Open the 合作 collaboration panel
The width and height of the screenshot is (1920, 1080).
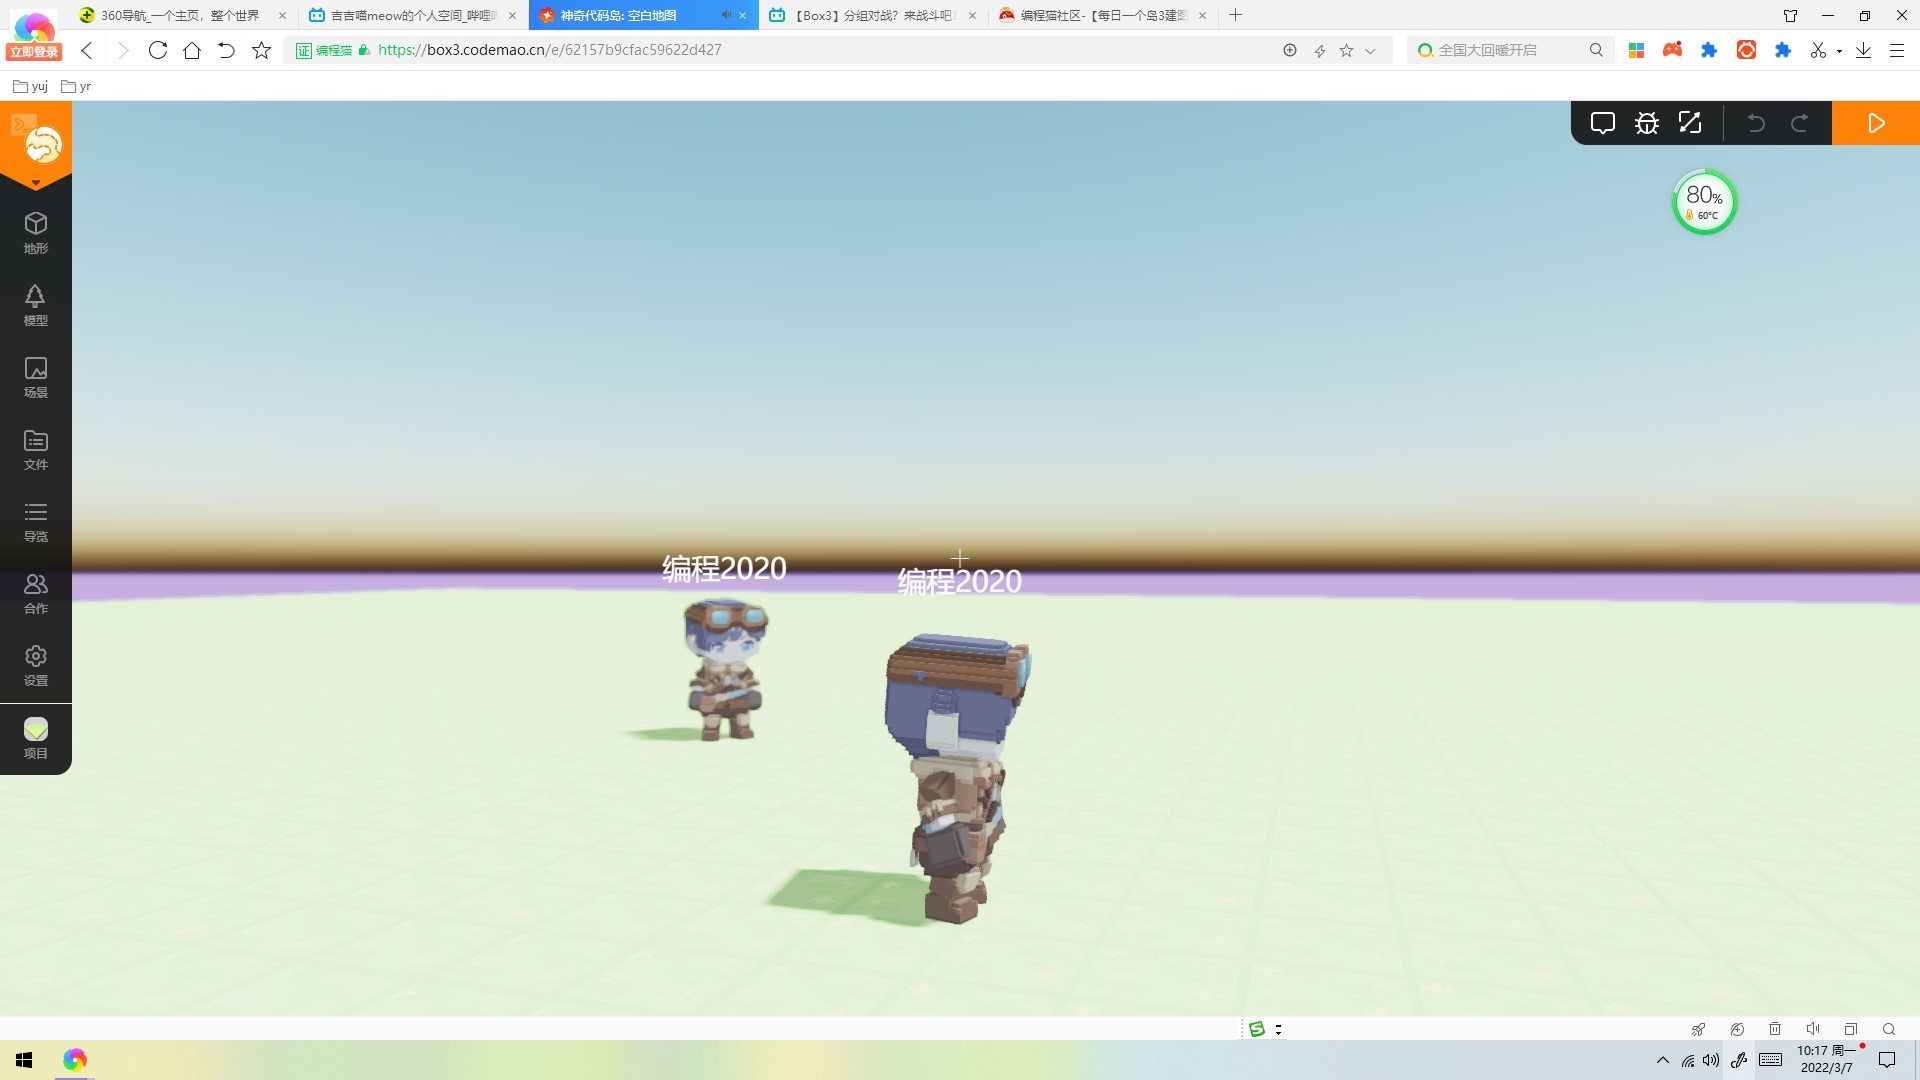(x=36, y=593)
